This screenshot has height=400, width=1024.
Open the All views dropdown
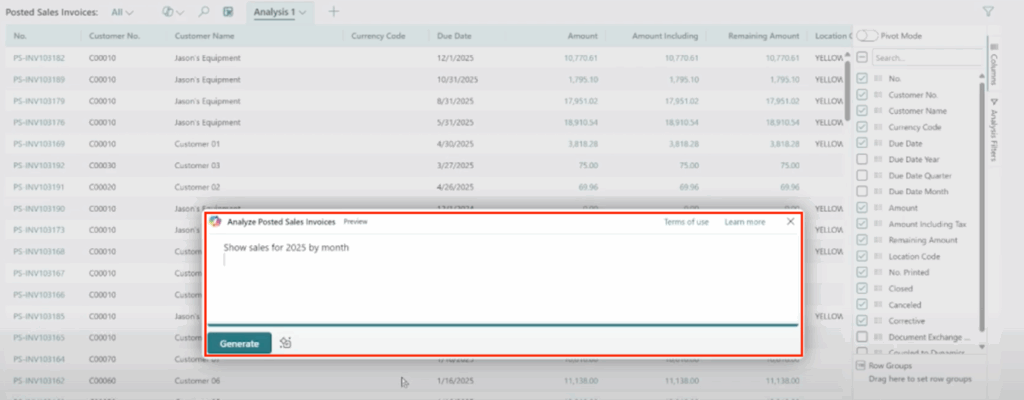coord(123,12)
